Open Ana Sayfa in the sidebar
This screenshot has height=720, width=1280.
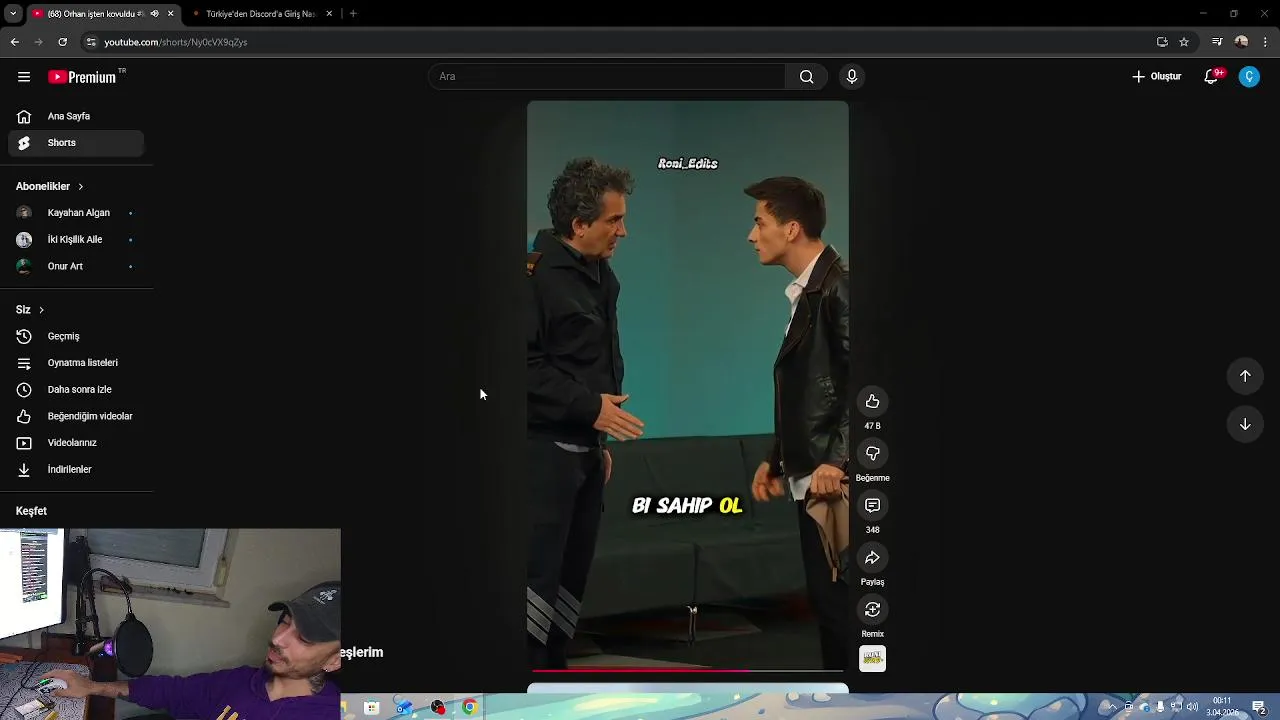pyautogui.click(x=76, y=116)
